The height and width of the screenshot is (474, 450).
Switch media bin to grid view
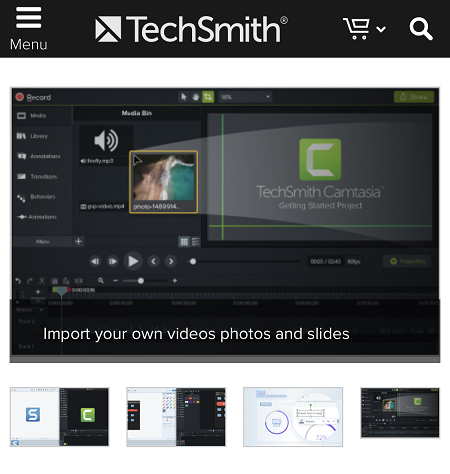click(184, 242)
